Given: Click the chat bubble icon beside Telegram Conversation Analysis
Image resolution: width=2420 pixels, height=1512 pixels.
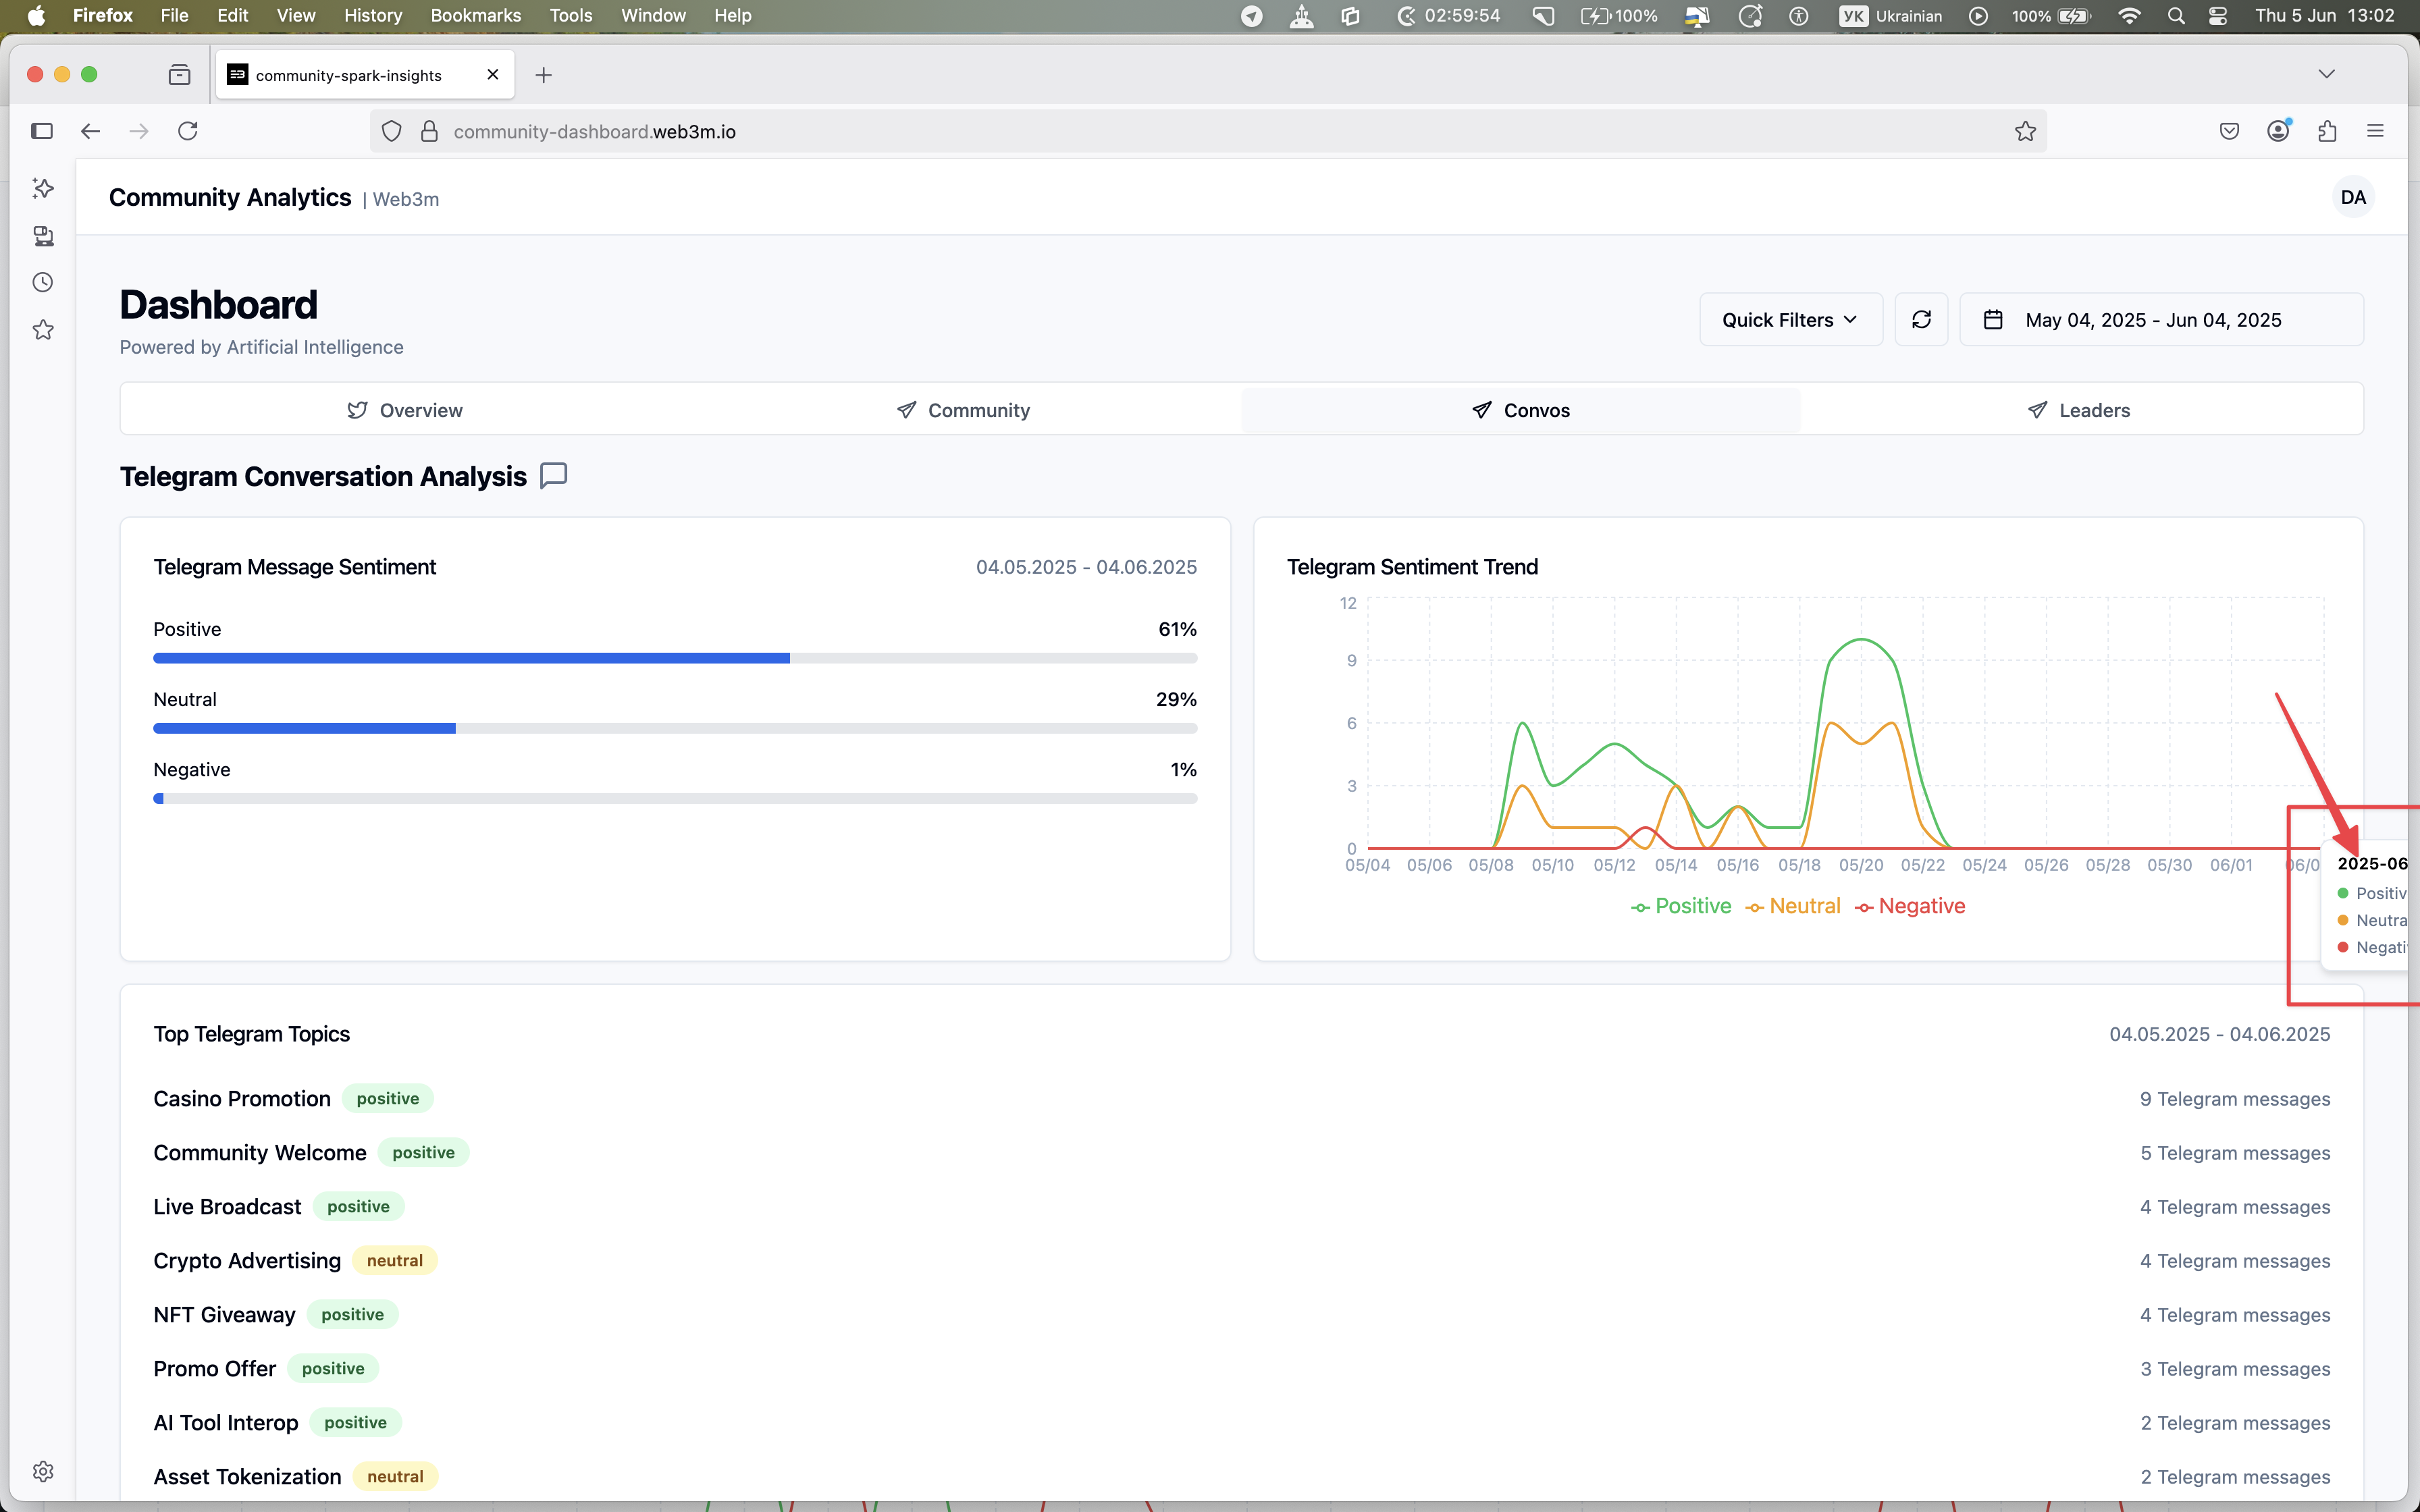Looking at the screenshot, I should (x=553, y=476).
